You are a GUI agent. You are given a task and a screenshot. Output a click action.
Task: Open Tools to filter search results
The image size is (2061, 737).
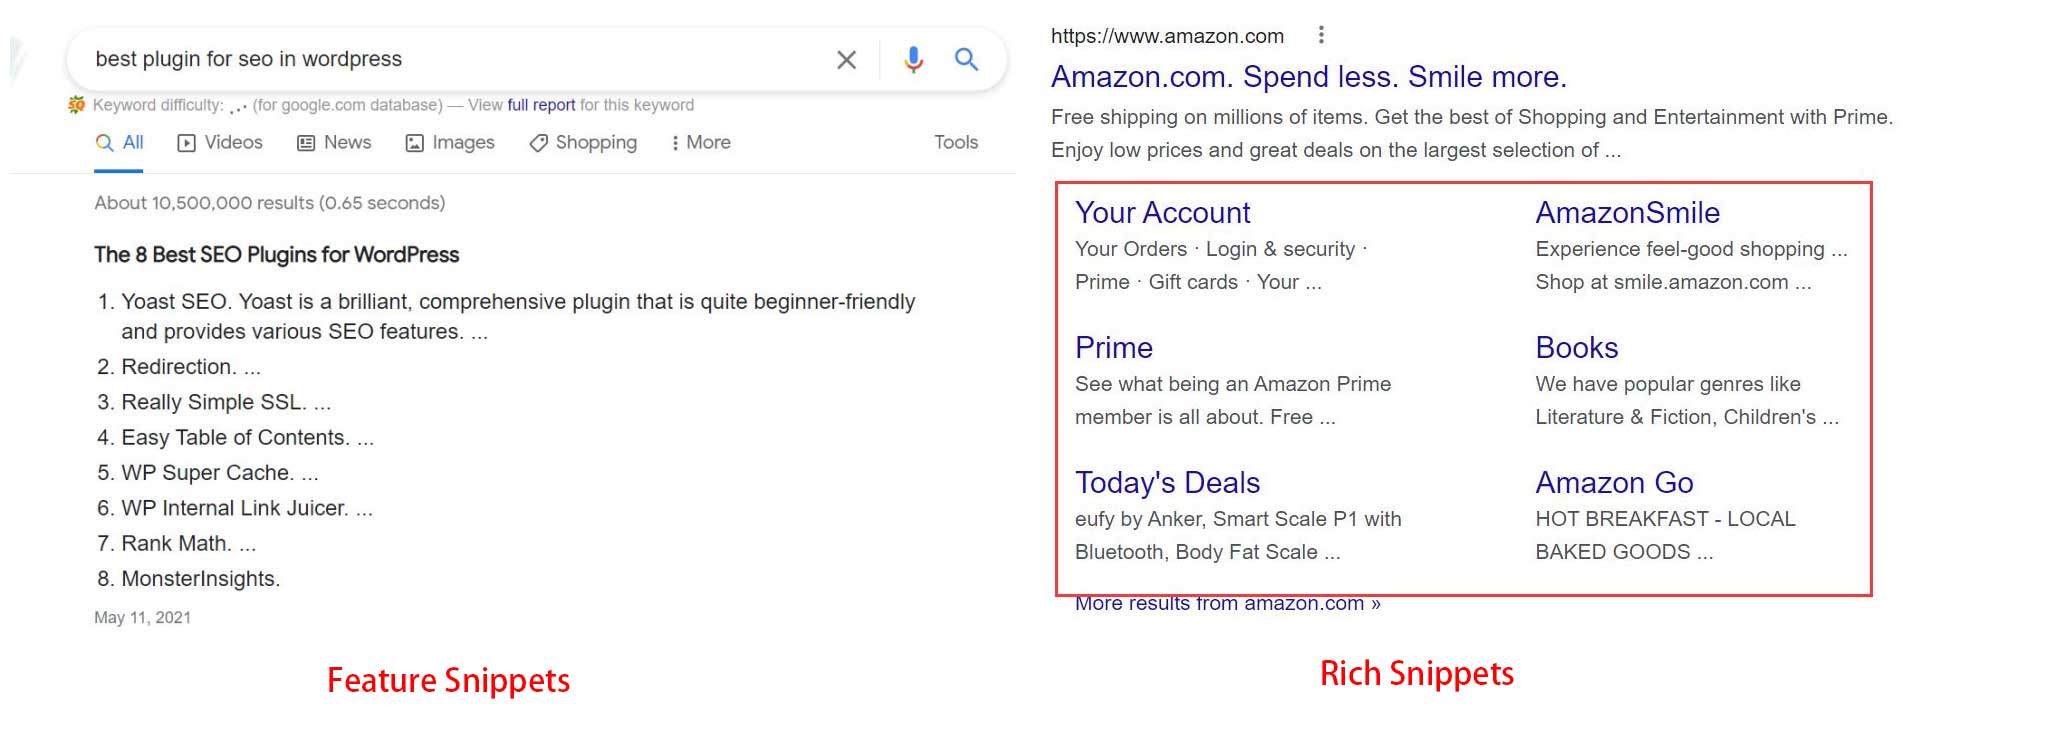pos(955,142)
